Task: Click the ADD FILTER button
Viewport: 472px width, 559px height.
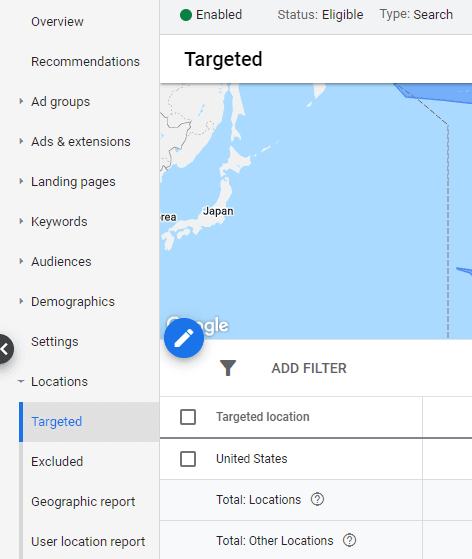Action: [x=309, y=368]
